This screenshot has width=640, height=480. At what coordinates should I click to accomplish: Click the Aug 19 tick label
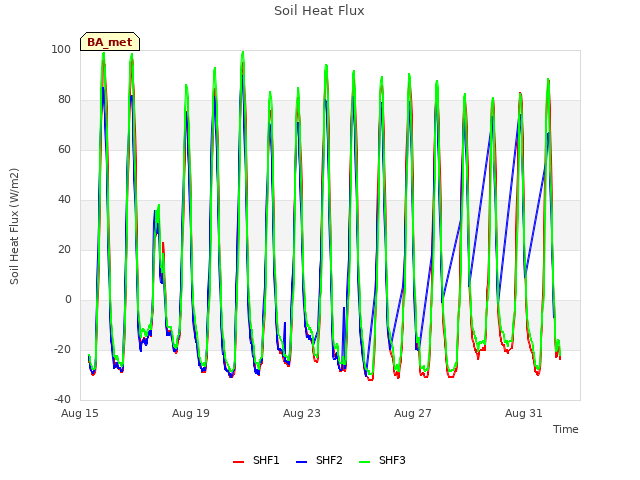point(191,413)
